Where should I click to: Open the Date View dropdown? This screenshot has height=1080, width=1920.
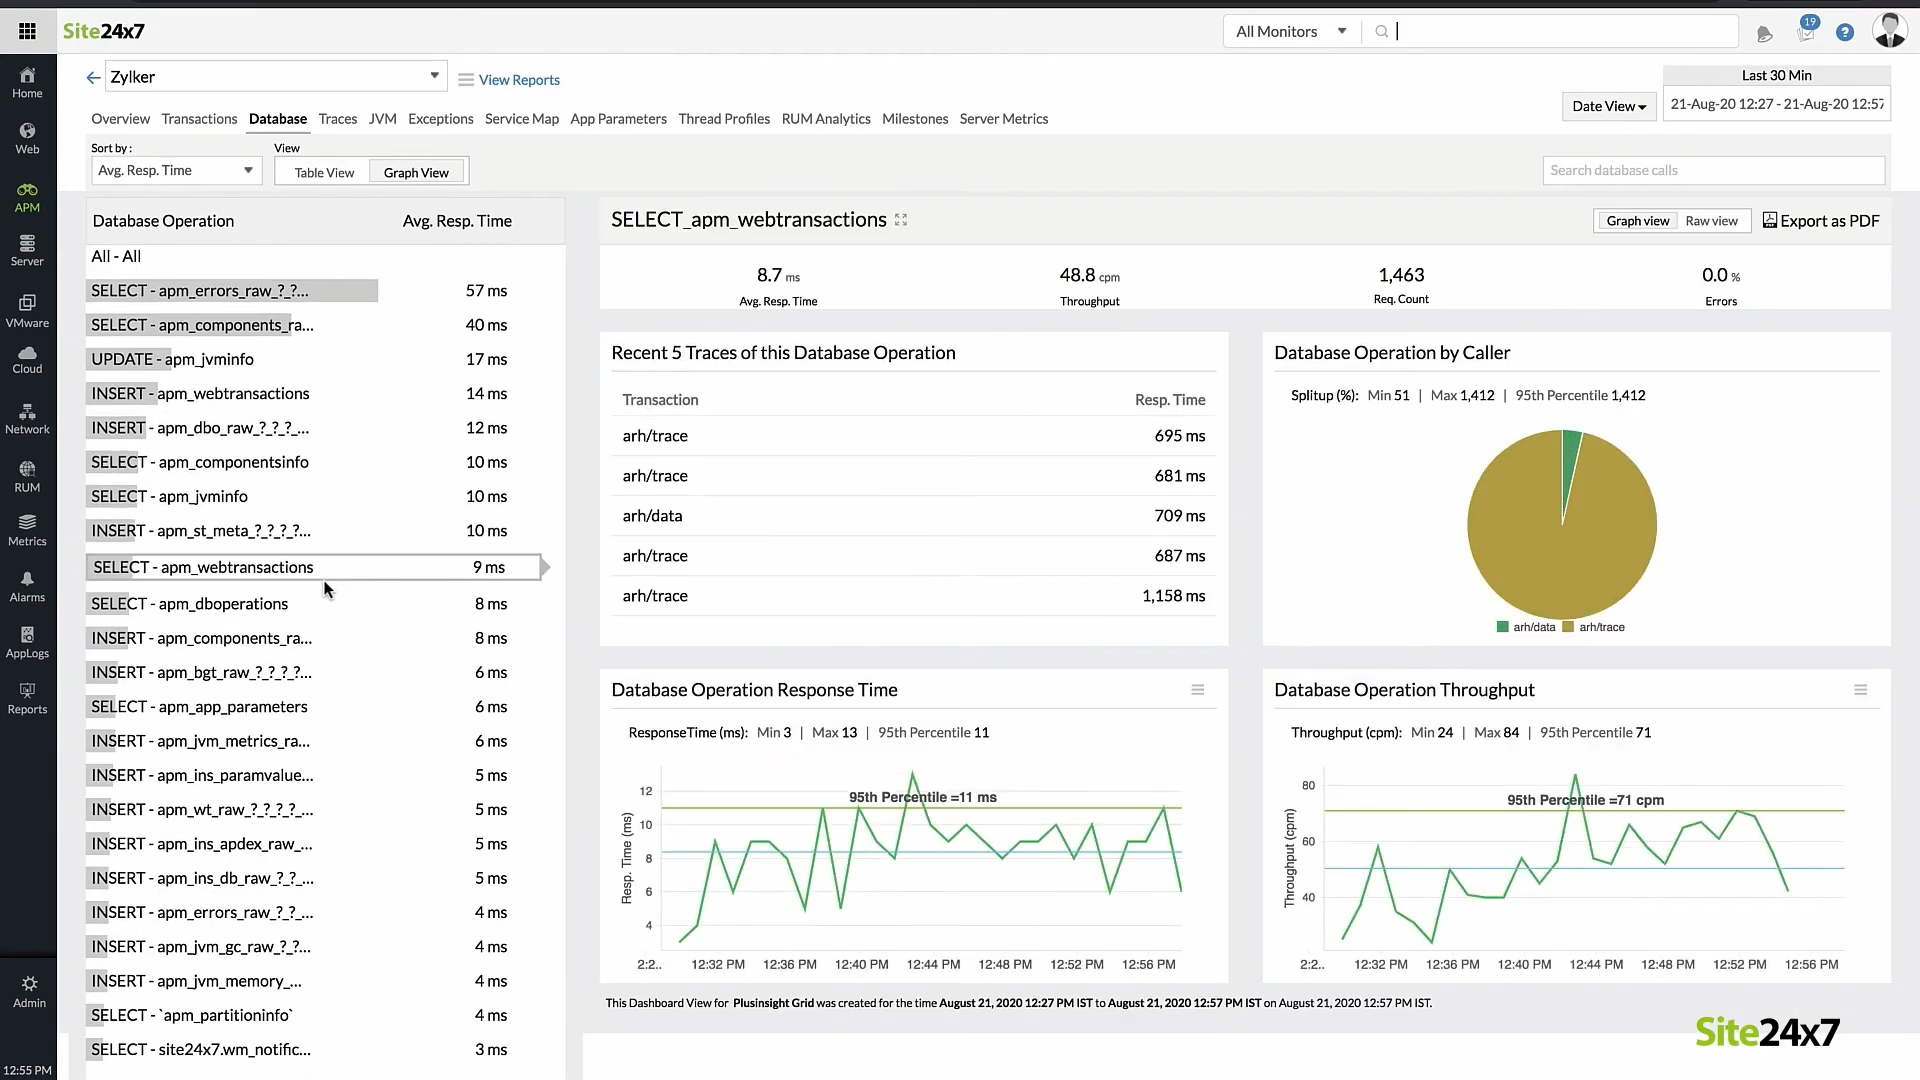pyautogui.click(x=1608, y=106)
